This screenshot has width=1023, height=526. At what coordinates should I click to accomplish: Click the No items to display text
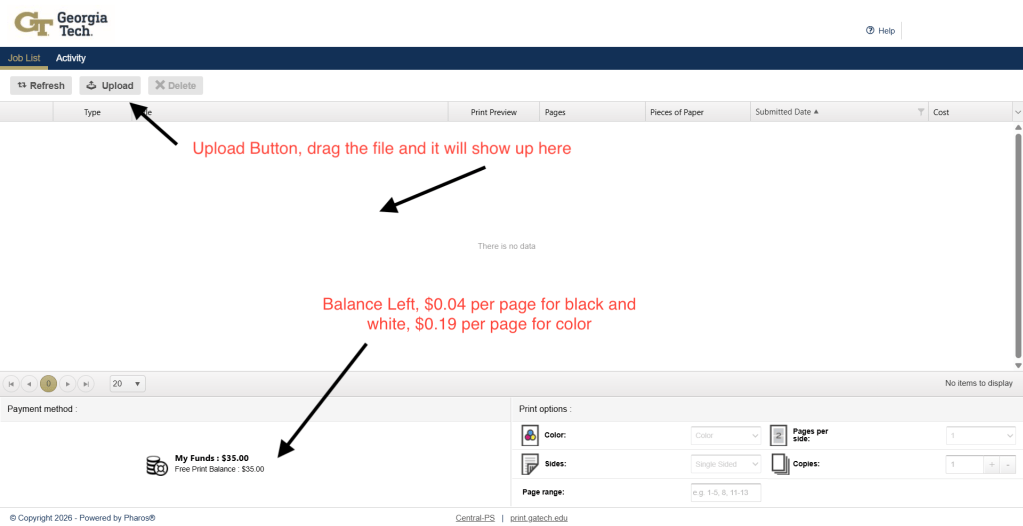[979, 384]
